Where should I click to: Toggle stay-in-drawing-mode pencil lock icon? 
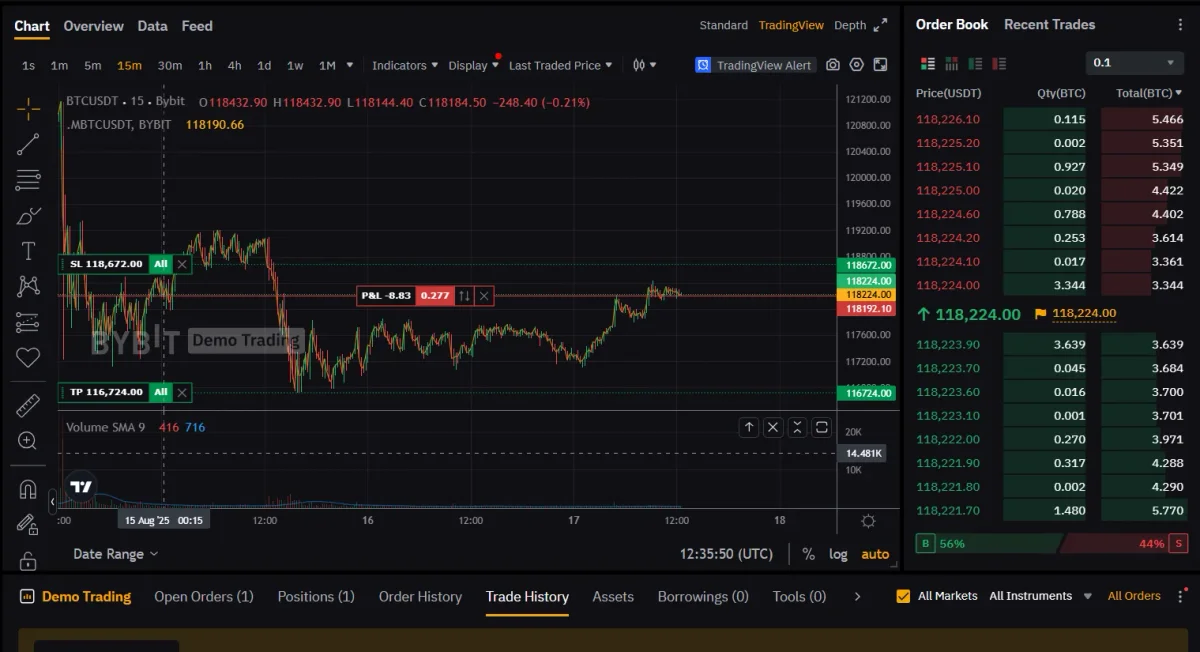[28, 525]
